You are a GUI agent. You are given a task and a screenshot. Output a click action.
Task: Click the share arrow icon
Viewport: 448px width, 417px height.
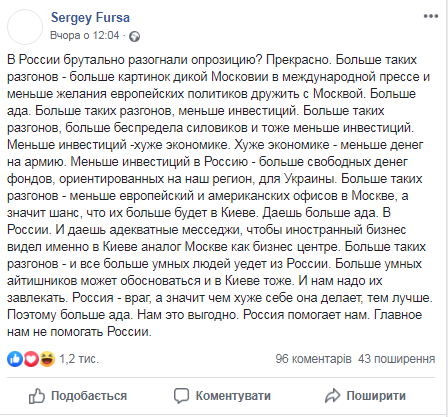(332, 396)
